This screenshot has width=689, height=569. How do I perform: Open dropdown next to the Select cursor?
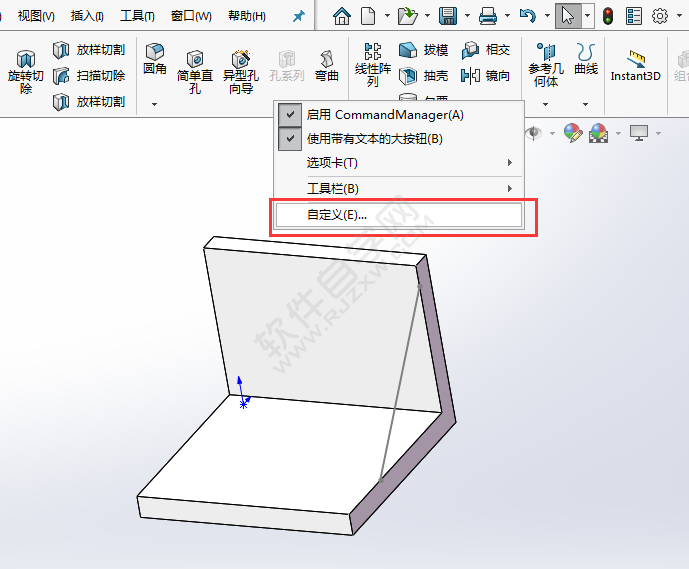pyautogui.click(x=587, y=16)
